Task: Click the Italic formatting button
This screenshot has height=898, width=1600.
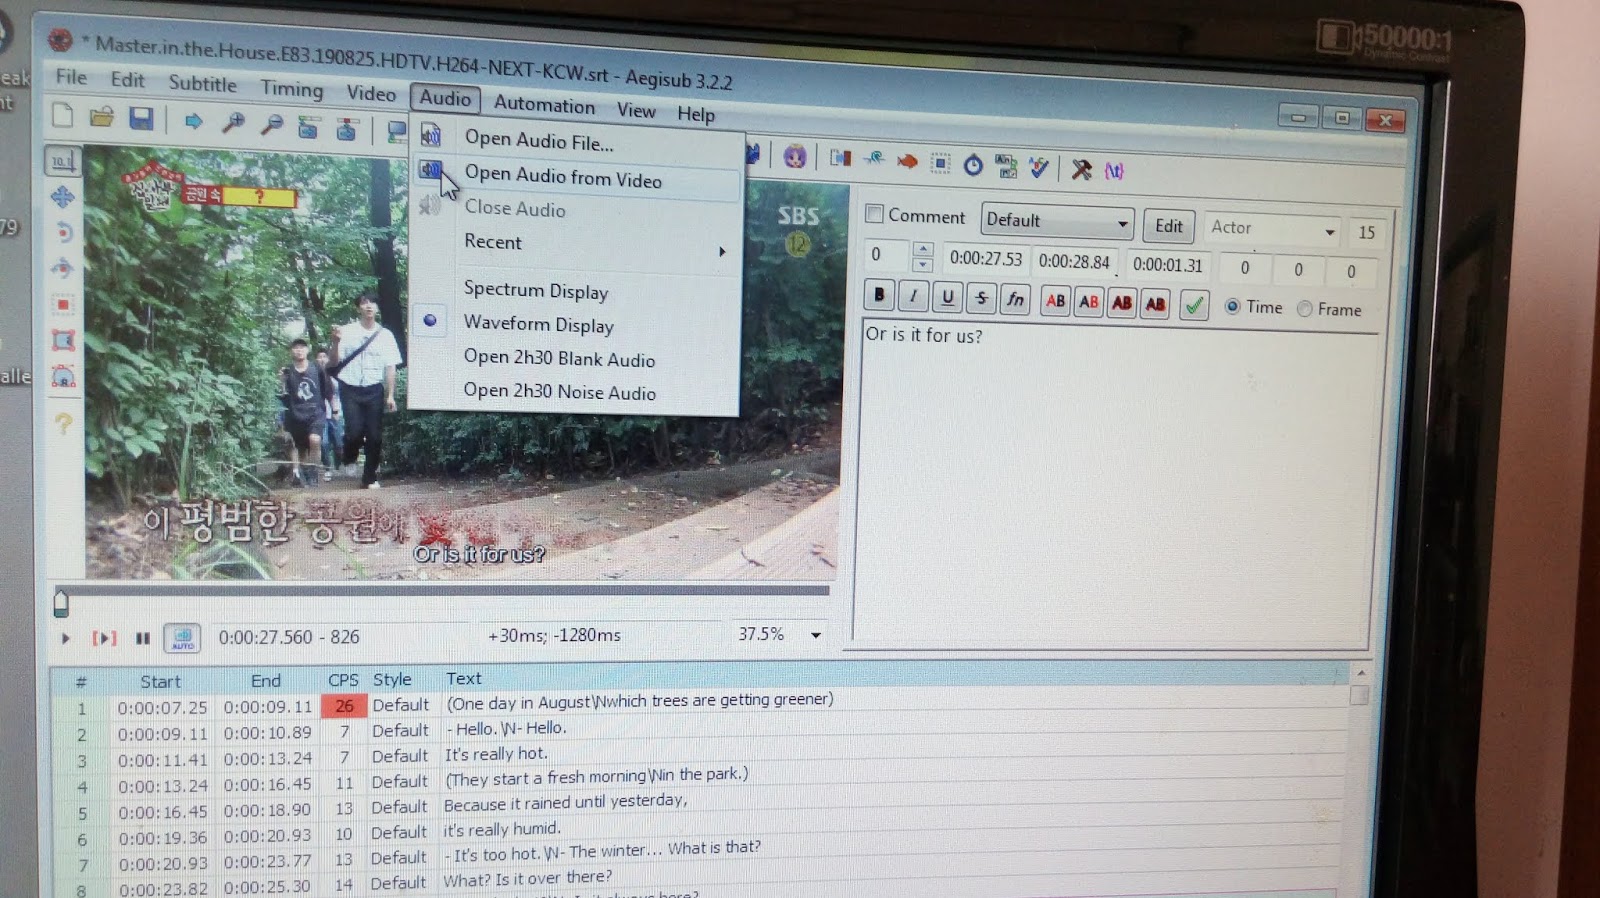Action: pyautogui.click(x=913, y=296)
